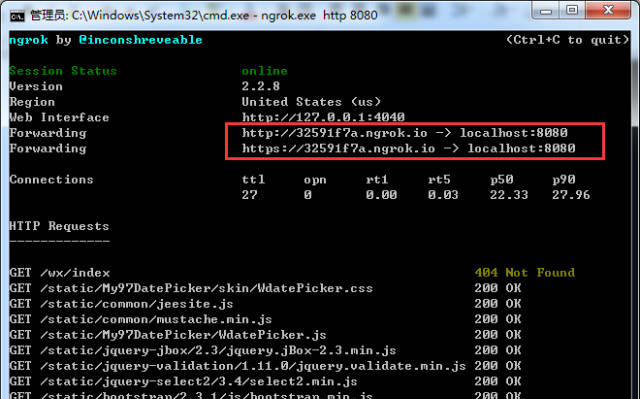Image resolution: width=640 pixels, height=399 pixels.
Task: Click the '@inconshreveable' author text
Action: click(x=140, y=40)
